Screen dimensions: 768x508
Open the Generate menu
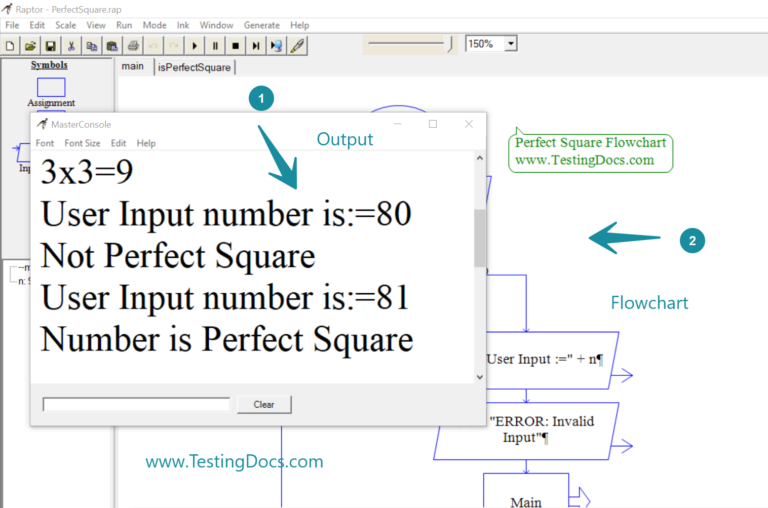coord(262,24)
